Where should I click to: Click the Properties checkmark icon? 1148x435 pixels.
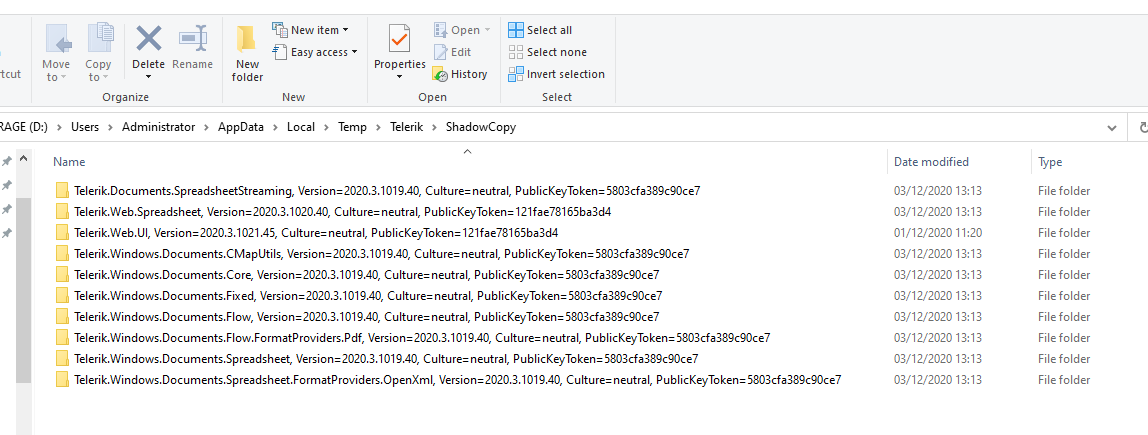(400, 38)
